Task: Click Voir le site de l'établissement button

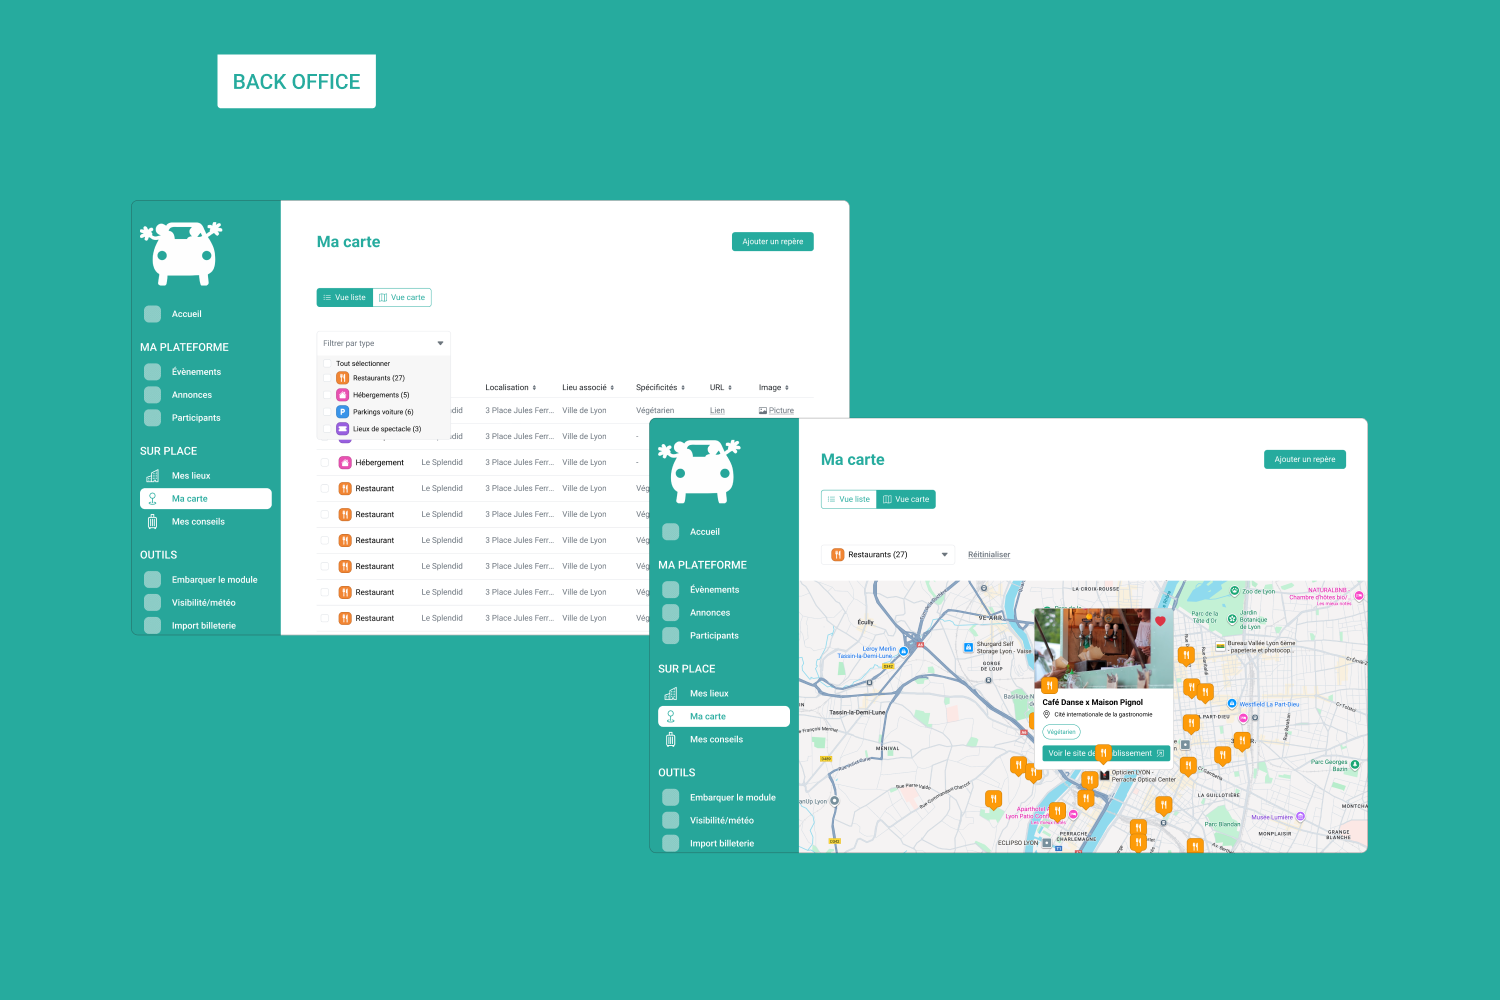Action: click(1106, 753)
